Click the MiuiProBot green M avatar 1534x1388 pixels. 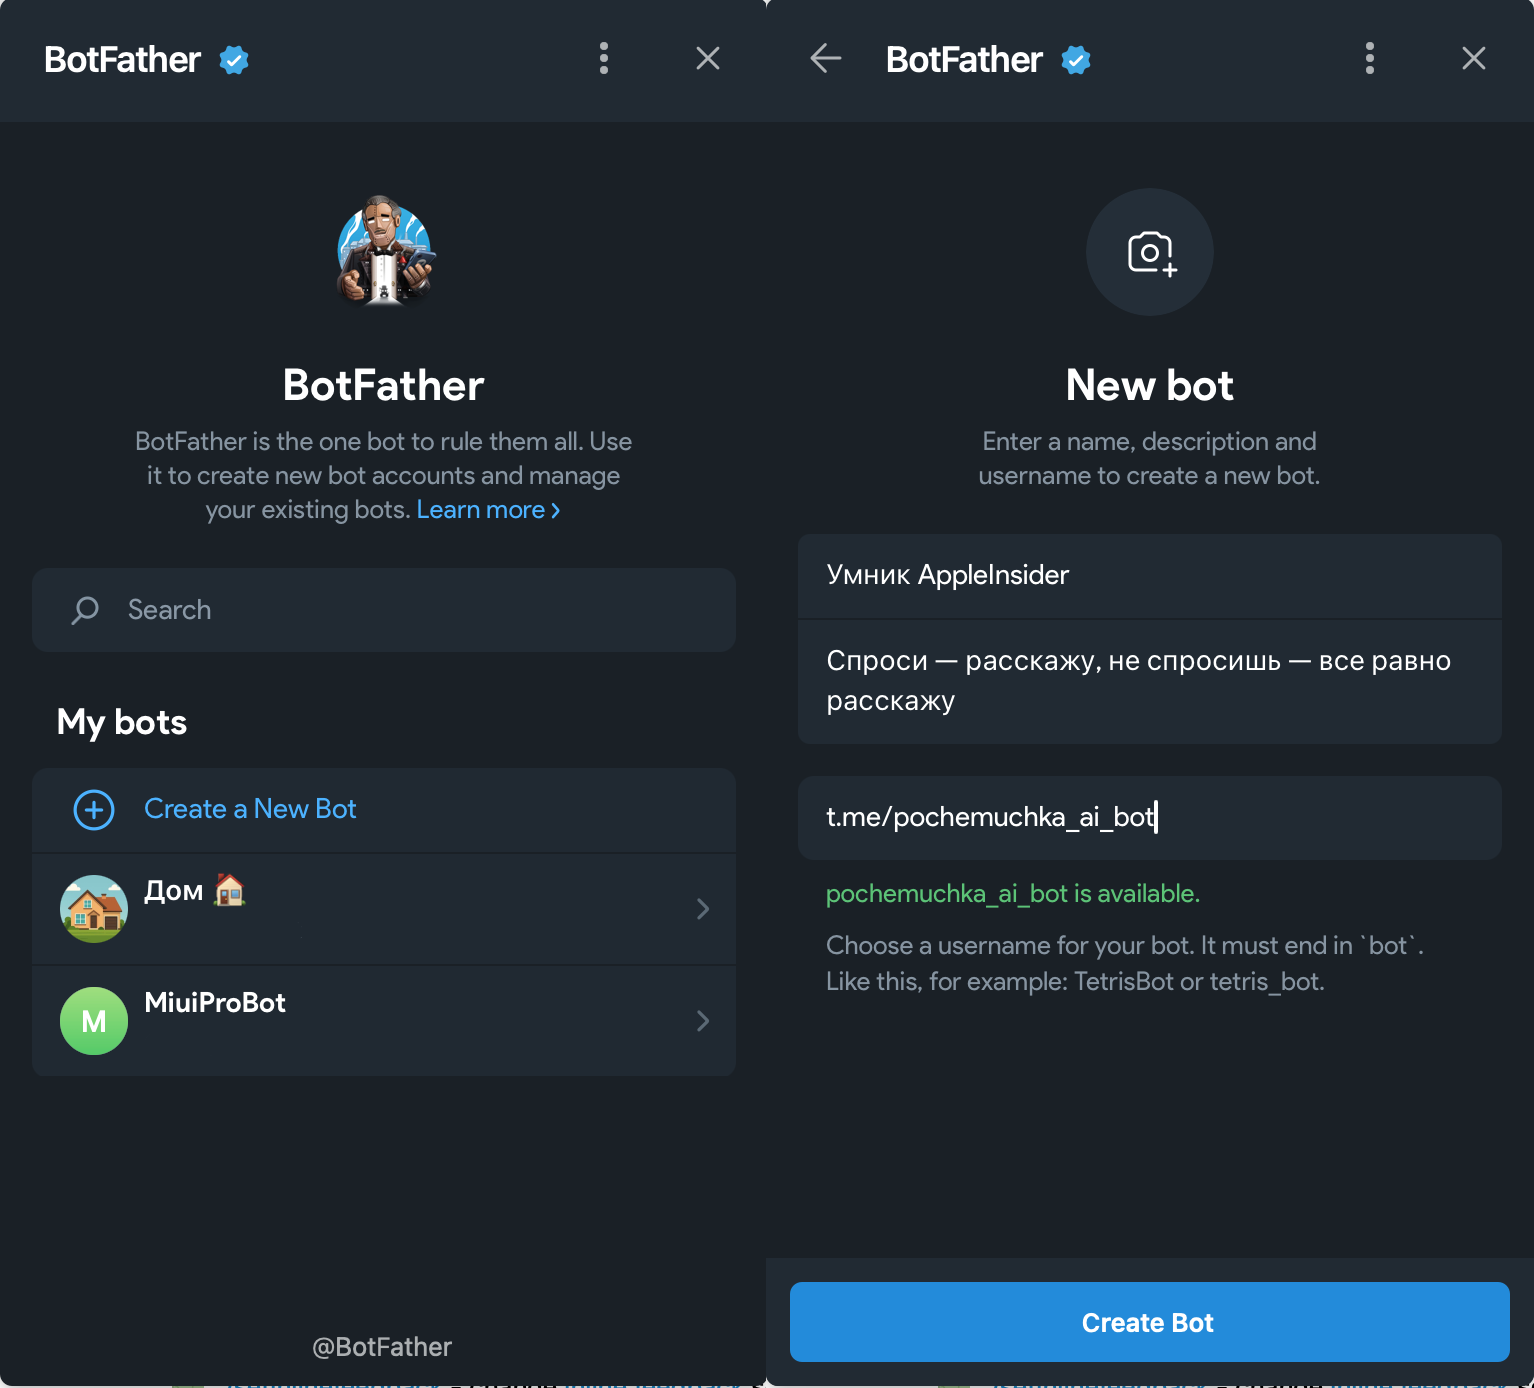tap(94, 1021)
